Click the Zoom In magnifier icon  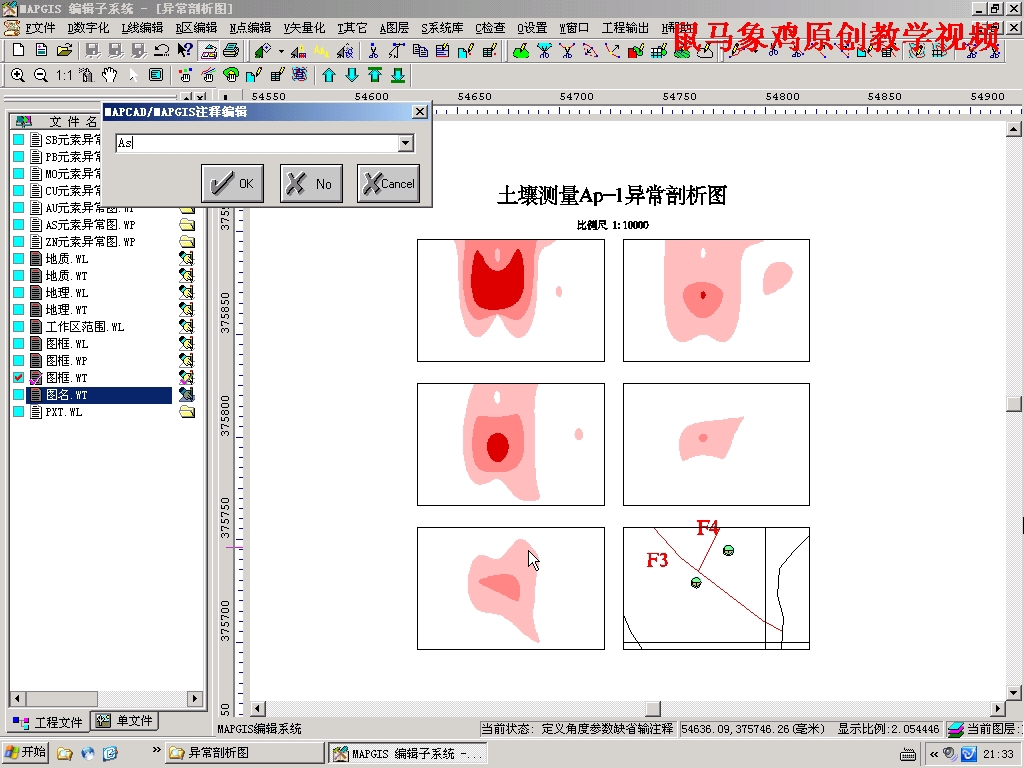pos(18,75)
